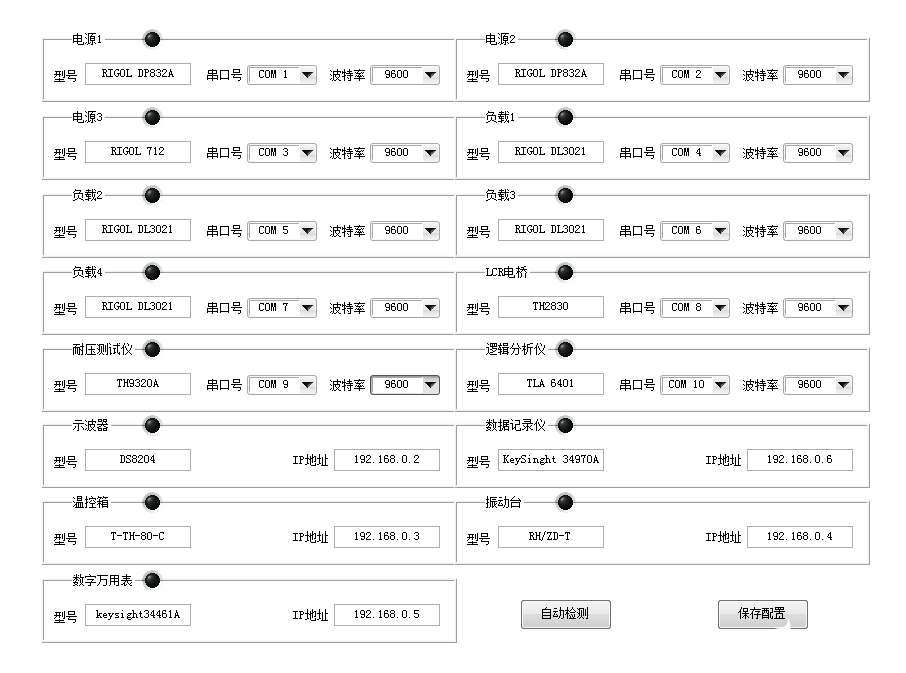Click the 保存配置 button
This screenshot has width=906, height=673.
tap(762, 614)
